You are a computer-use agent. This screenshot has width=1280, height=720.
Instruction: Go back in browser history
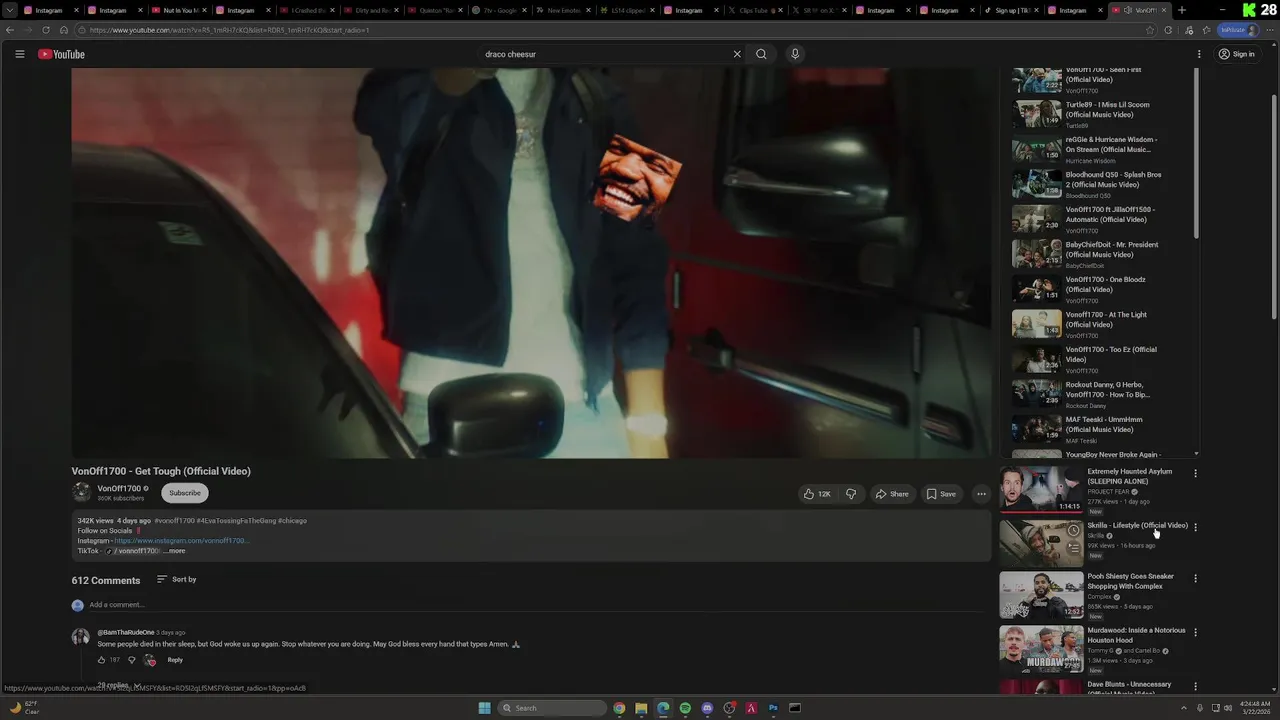10,30
